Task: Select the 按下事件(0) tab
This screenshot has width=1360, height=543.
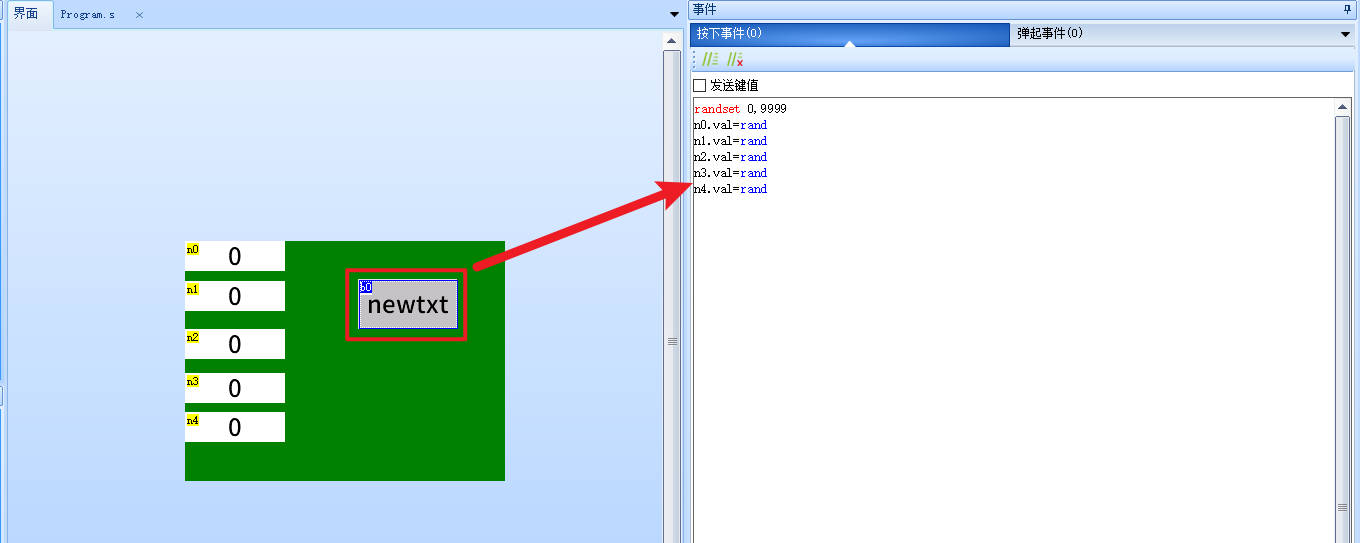Action: tap(730, 34)
